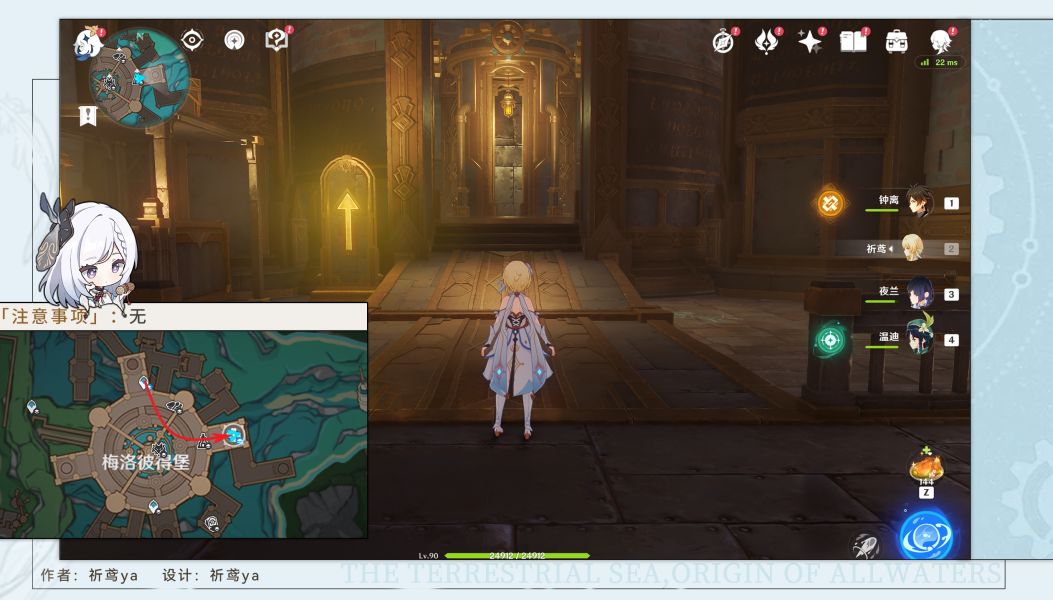
Task: Click party slot number 3 key
Action: [x=951, y=294]
